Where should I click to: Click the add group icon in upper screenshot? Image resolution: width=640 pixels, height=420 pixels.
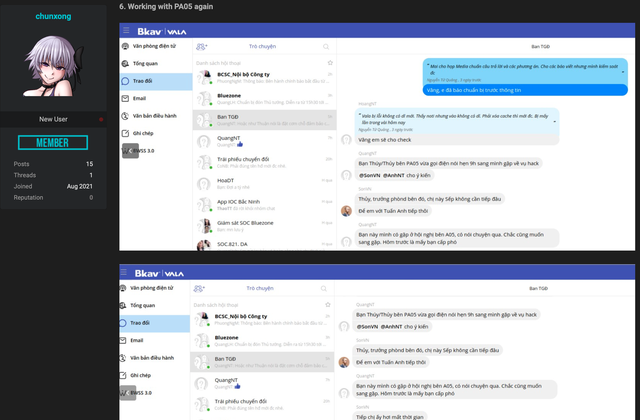tap(201, 47)
